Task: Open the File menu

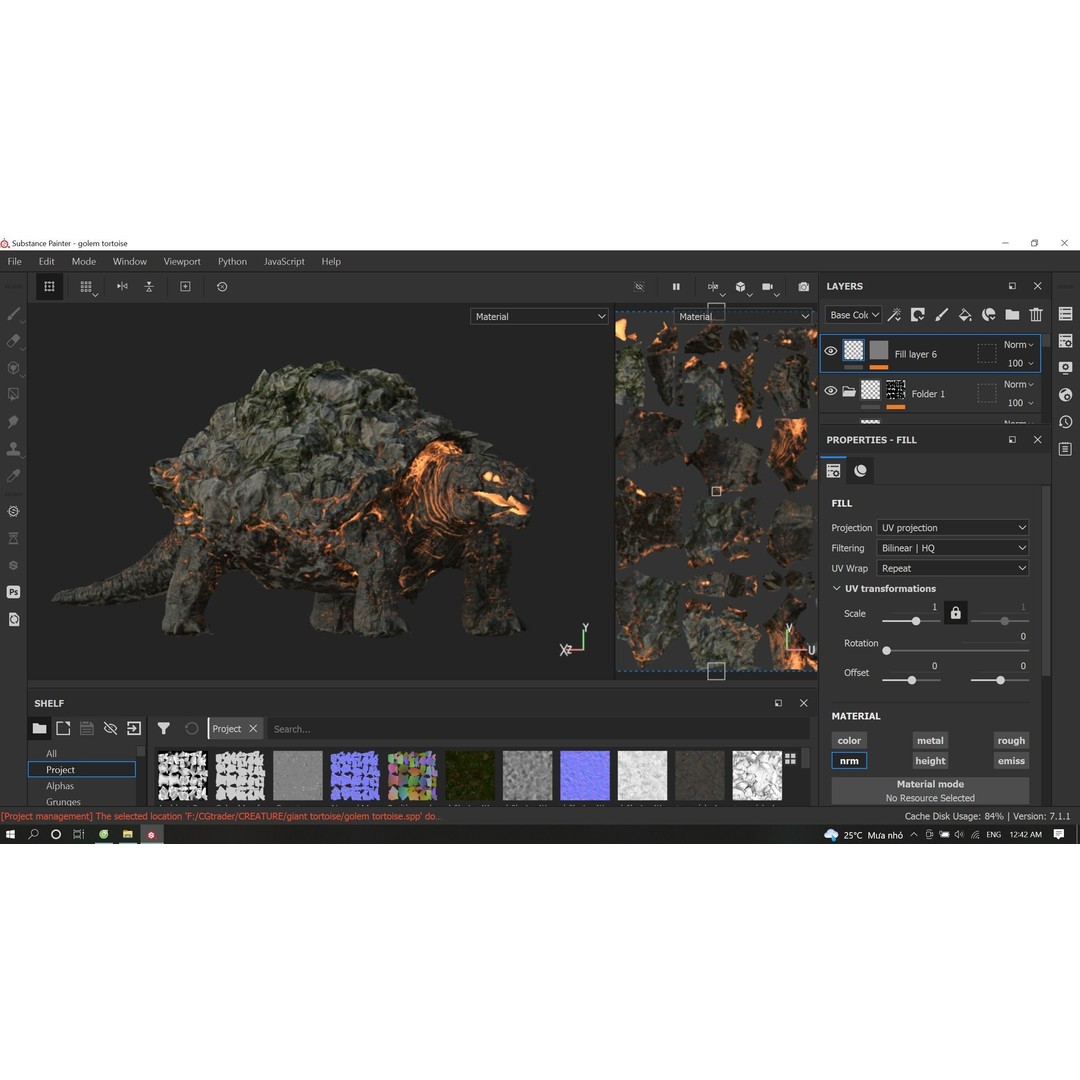Action: click(x=14, y=262)
